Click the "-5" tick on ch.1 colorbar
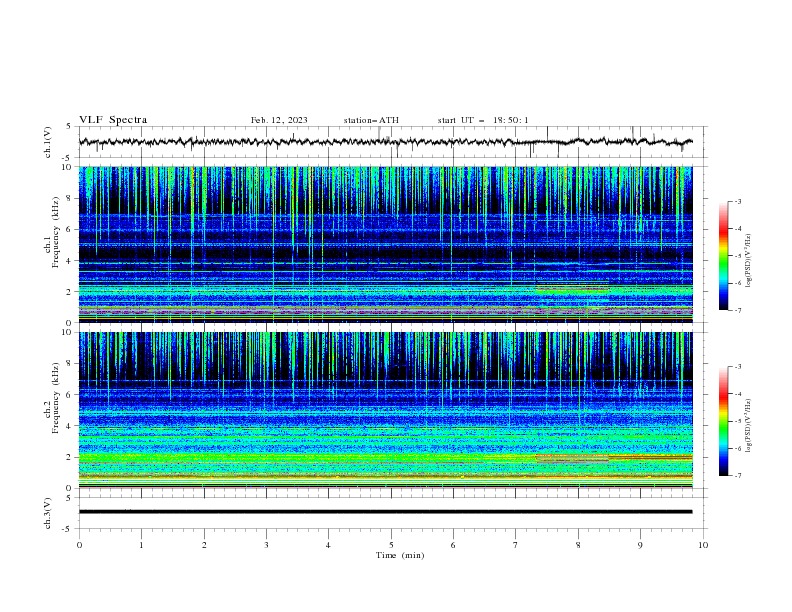The height and width of the screenshot is (612, 792). pos(737,256)
